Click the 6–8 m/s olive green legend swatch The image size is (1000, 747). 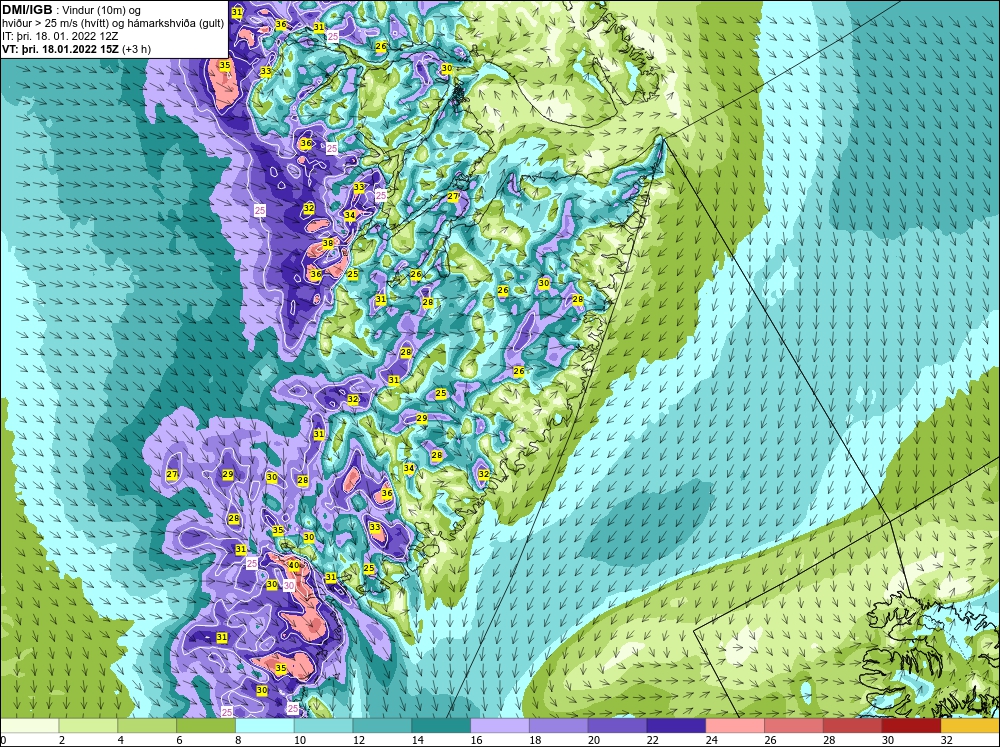(x=206, y=725)
